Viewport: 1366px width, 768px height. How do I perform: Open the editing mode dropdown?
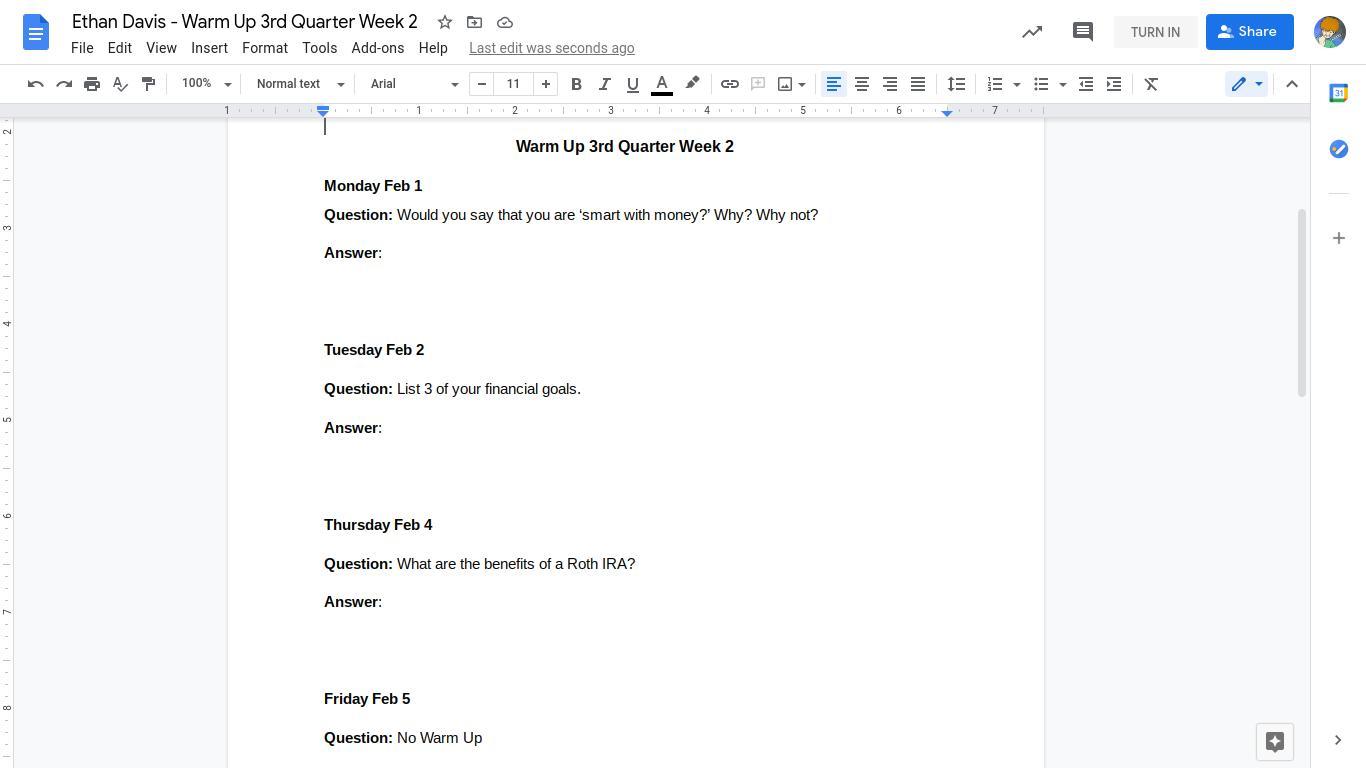tap(1246, 84)
